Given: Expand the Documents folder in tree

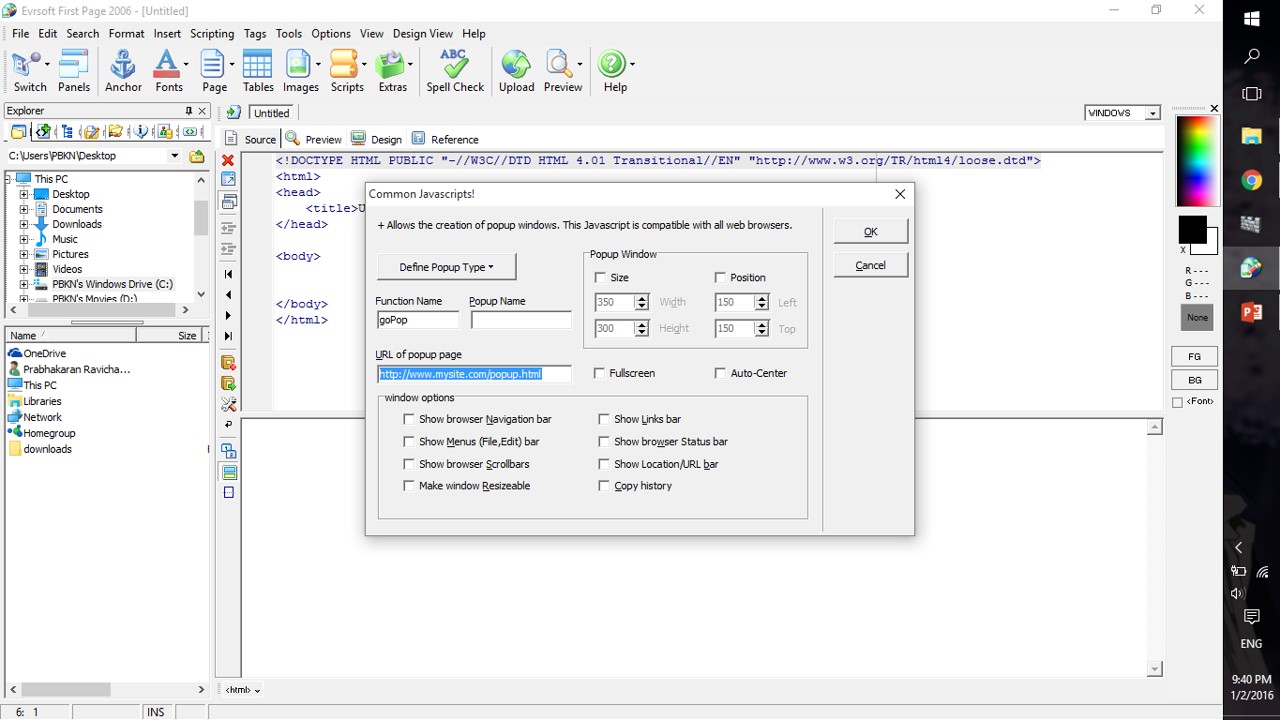Looking at the screenshot, I should coord(24,209).
